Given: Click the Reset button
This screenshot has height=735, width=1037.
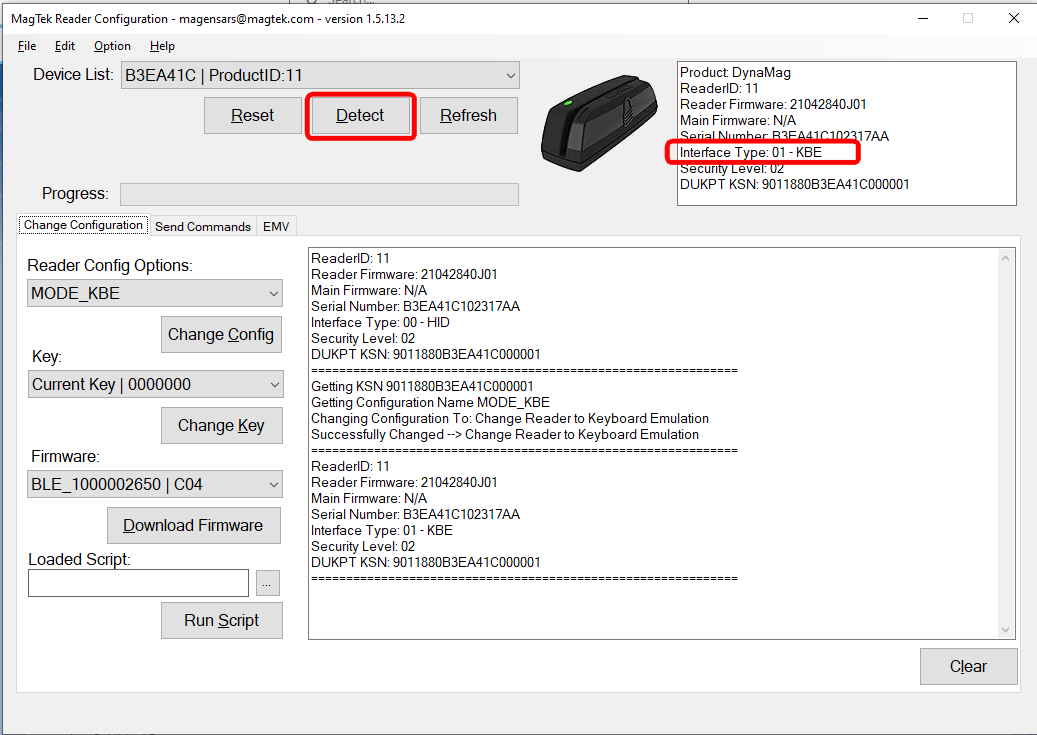Looking at the screenshot, I should click(x=253, y=116).
